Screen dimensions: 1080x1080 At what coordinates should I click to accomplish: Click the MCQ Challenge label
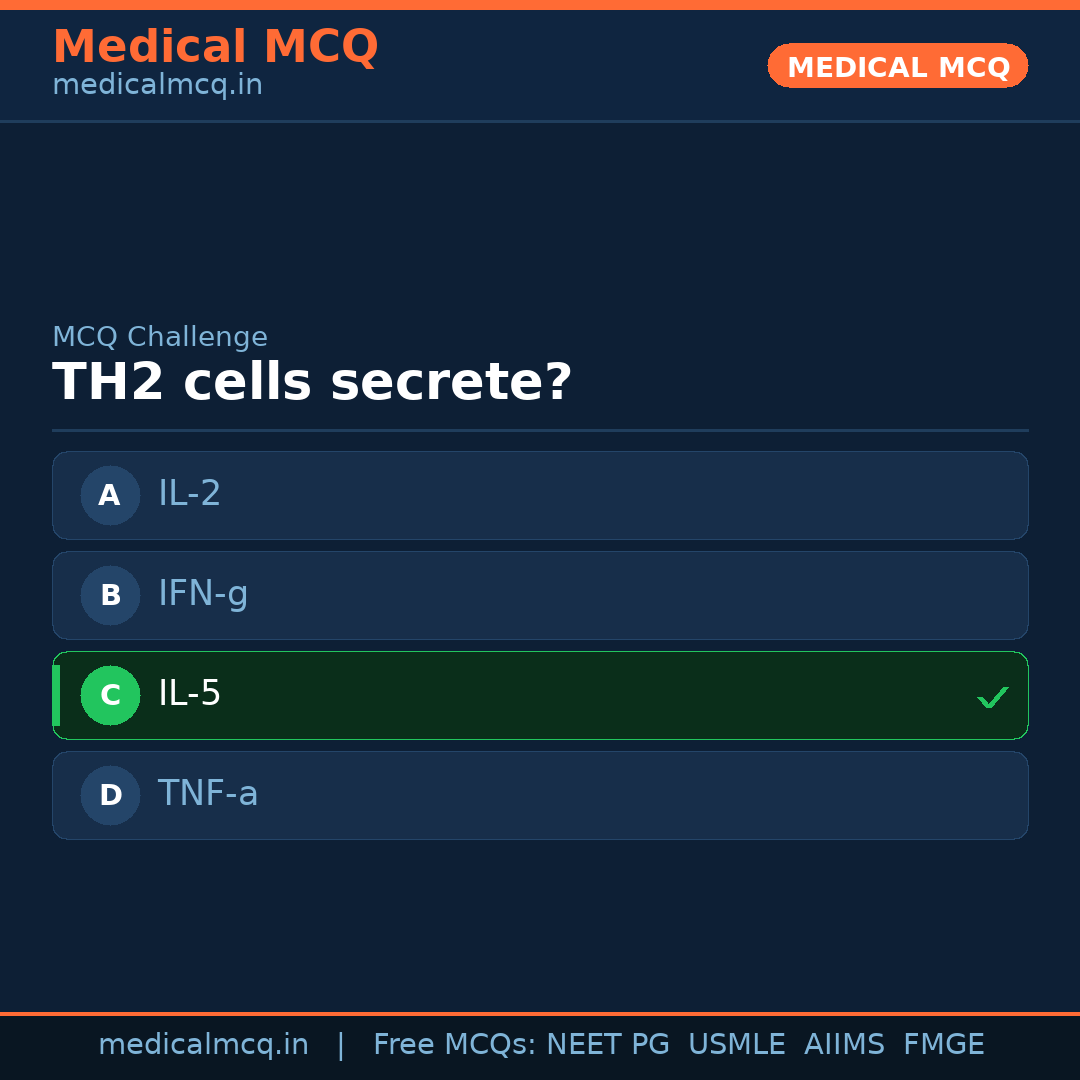pyautogui.click(x=160, y=338)
